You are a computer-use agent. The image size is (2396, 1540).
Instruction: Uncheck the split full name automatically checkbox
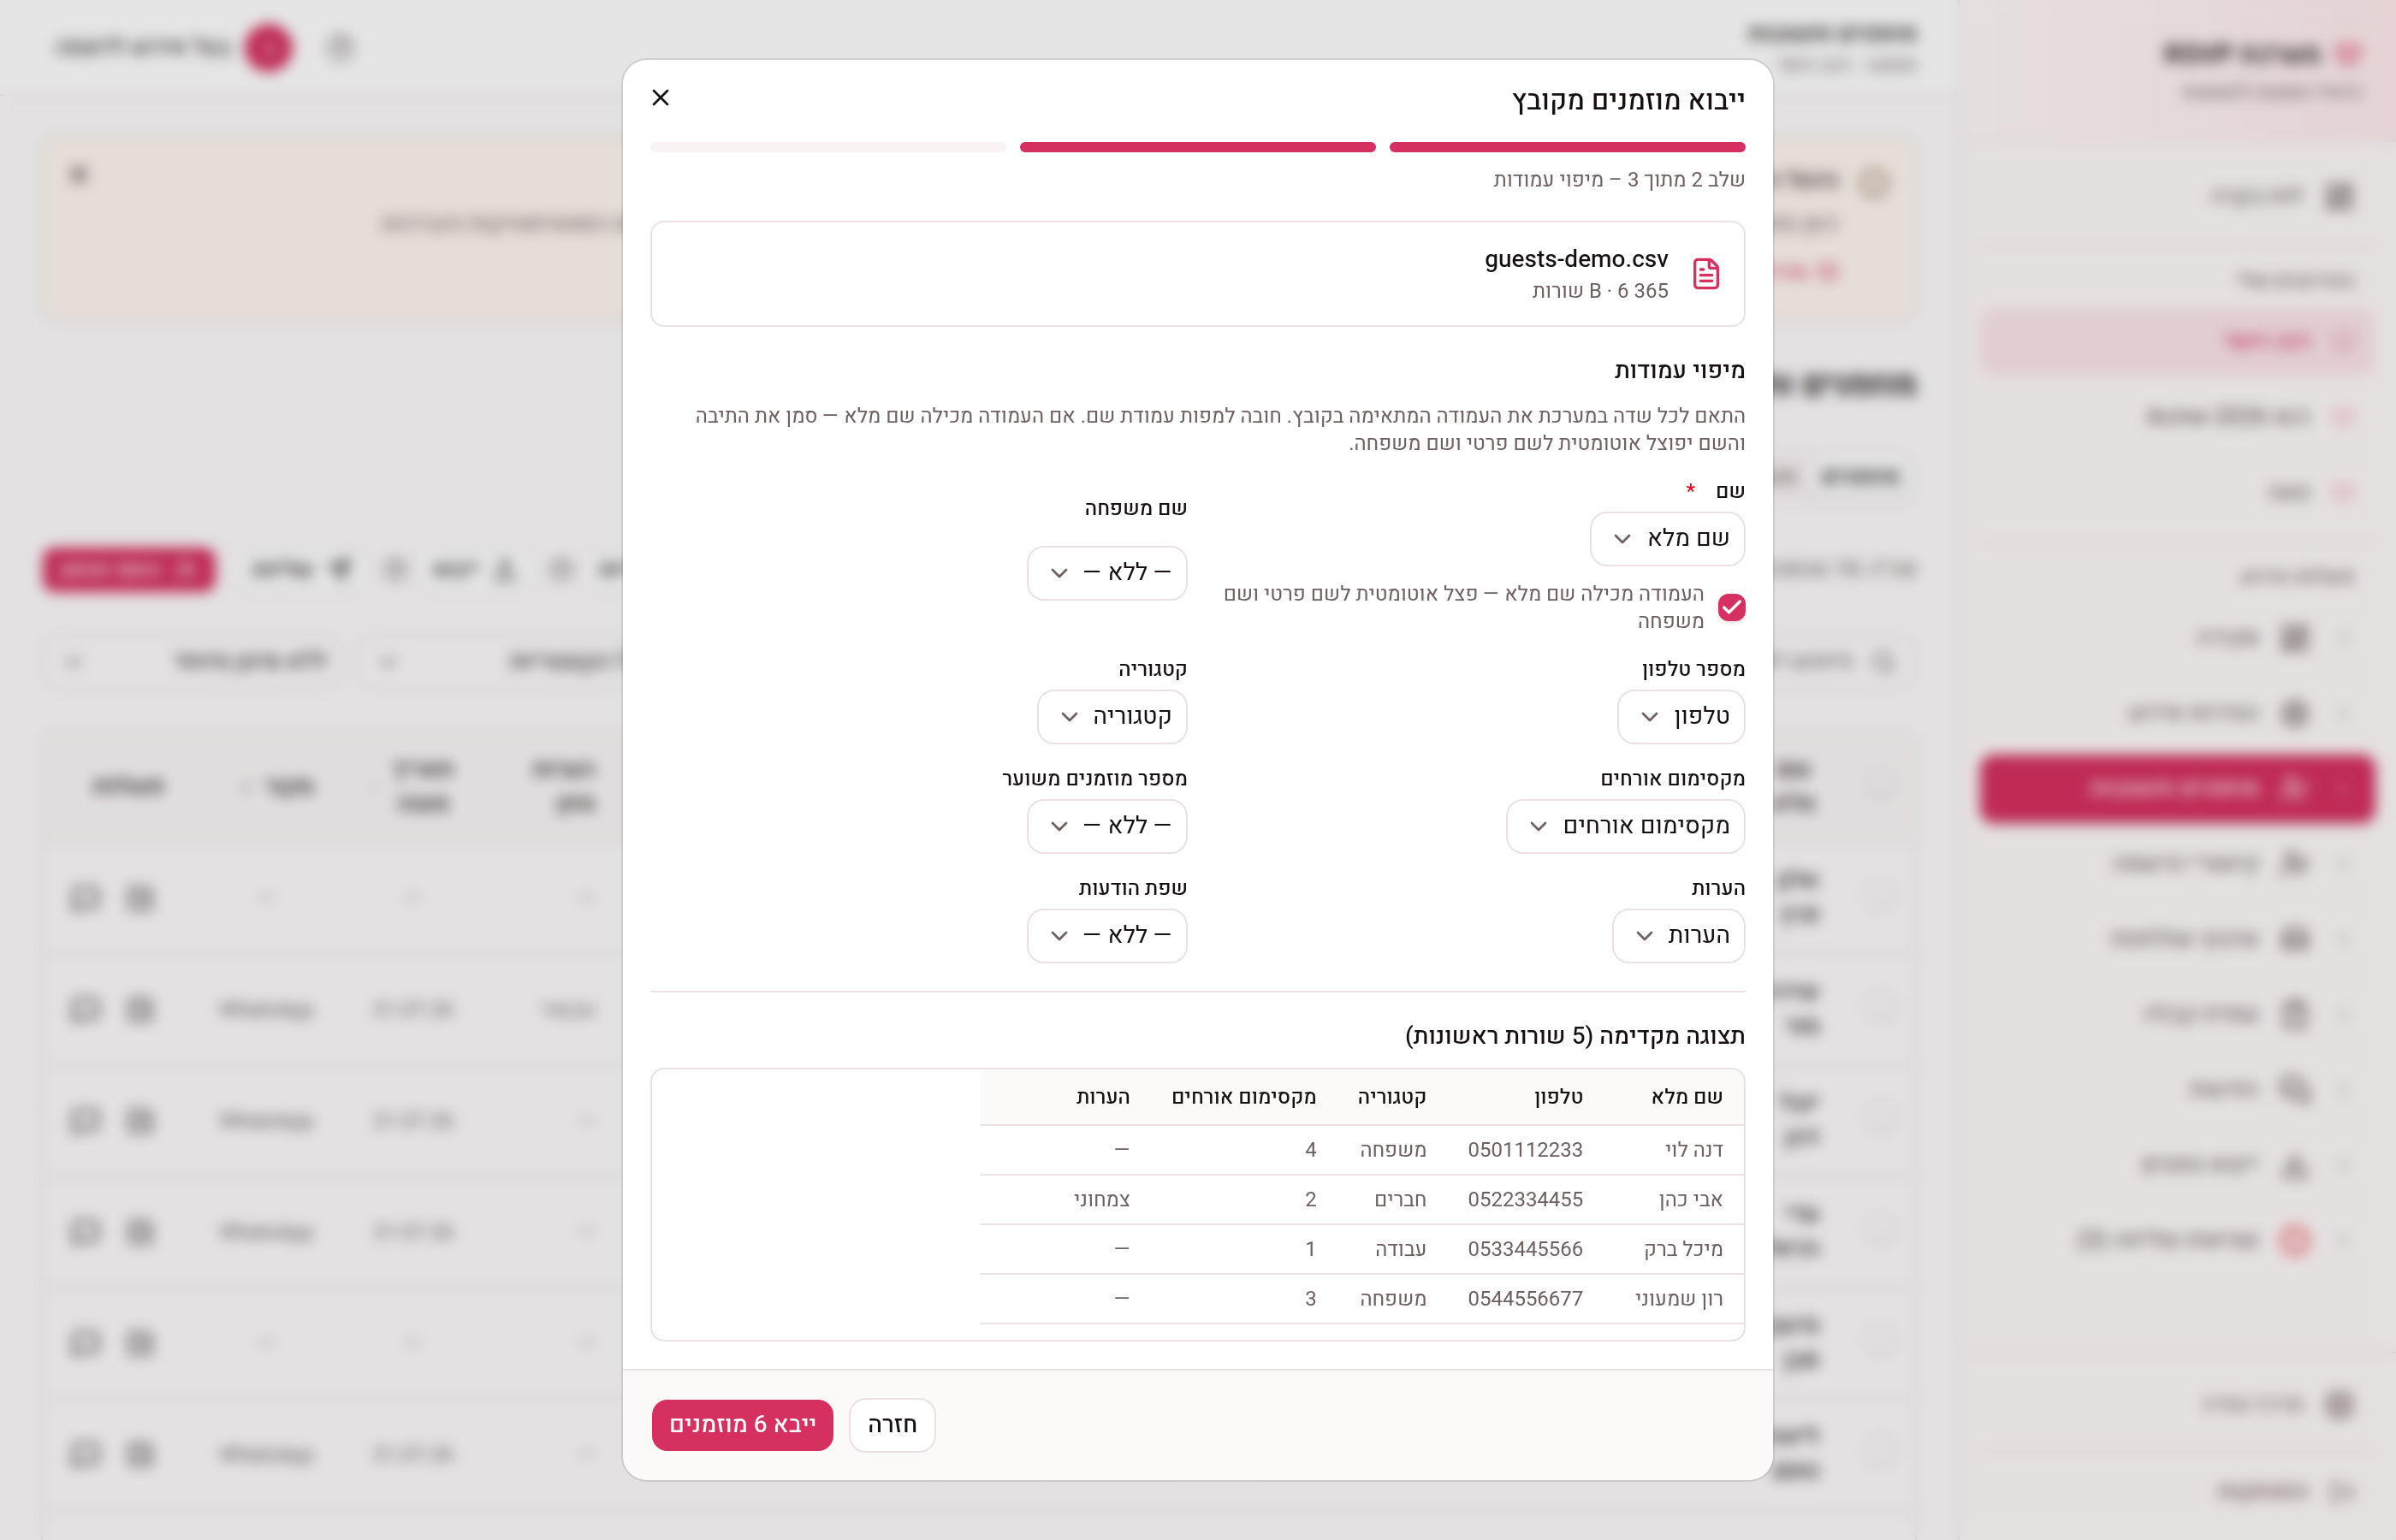pos(1732,607)
